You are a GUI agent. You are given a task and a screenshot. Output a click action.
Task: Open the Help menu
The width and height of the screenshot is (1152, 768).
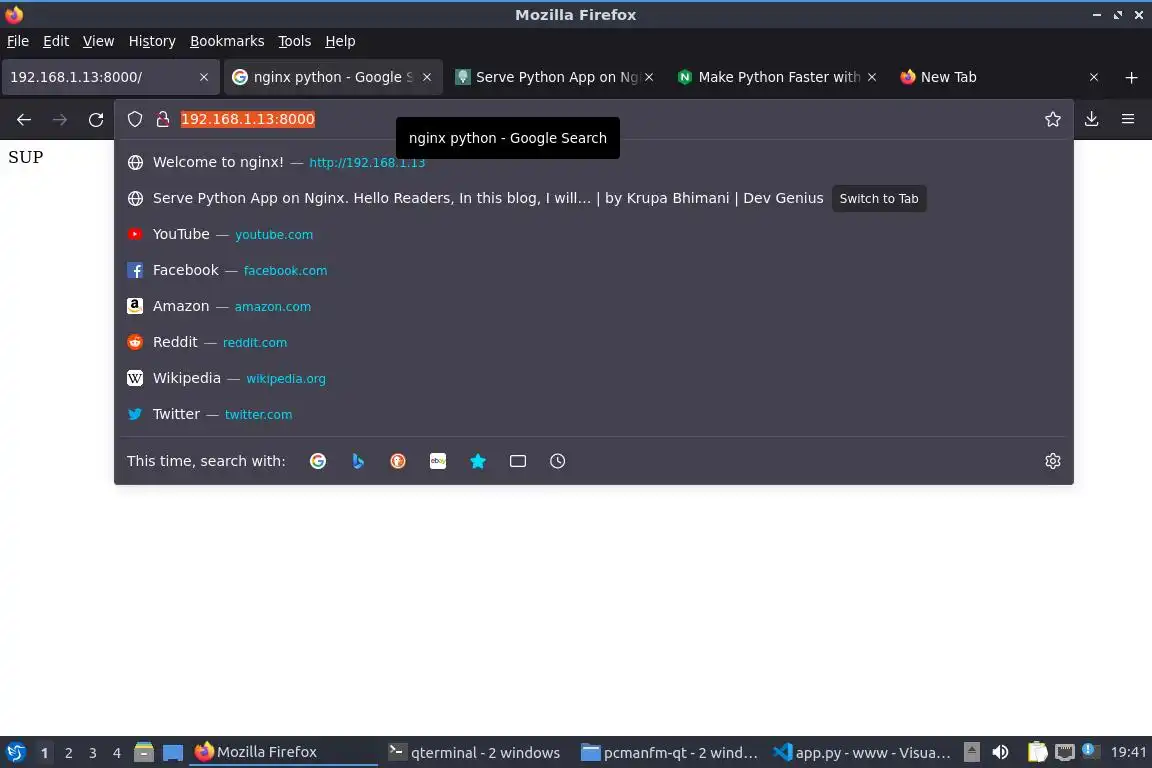pos(340,41)
